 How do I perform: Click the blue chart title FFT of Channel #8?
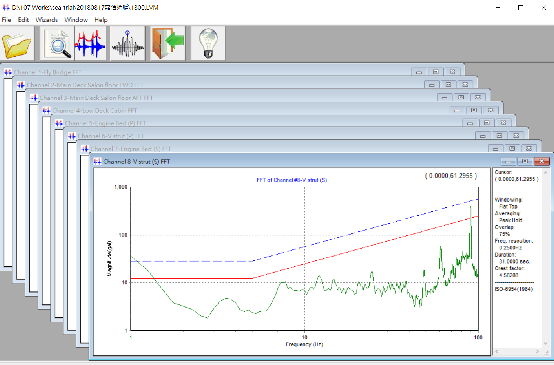point(291,180)
